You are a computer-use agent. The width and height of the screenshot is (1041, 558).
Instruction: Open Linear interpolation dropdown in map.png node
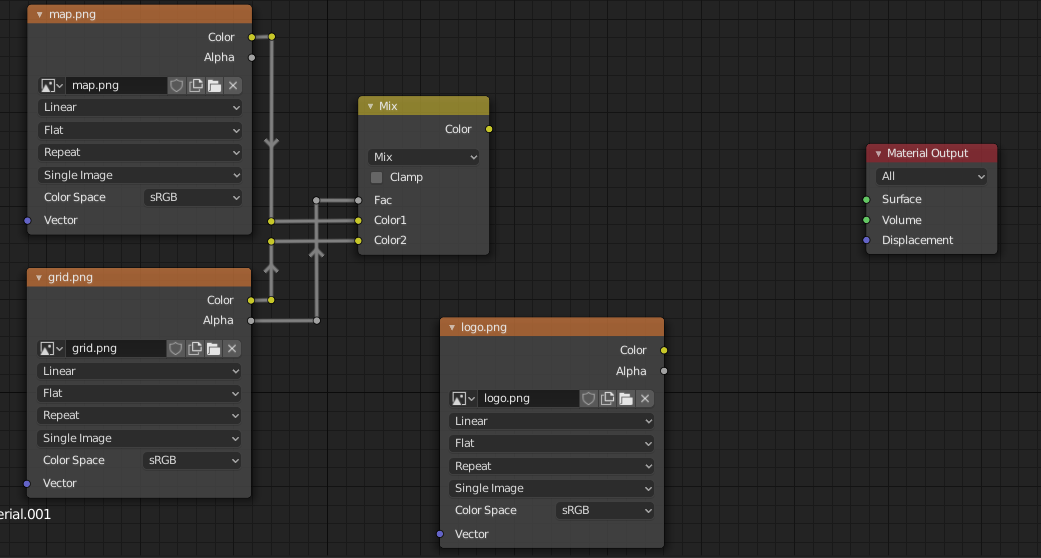click(140, 108)
